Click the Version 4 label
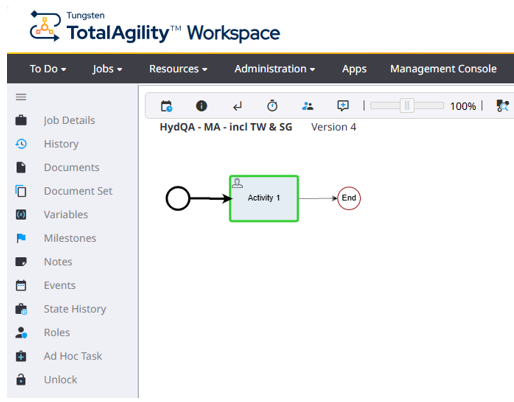 [334, 127]
